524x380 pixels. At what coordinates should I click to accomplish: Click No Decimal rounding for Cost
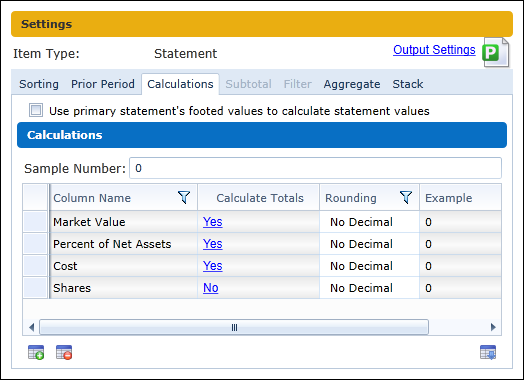370,266
